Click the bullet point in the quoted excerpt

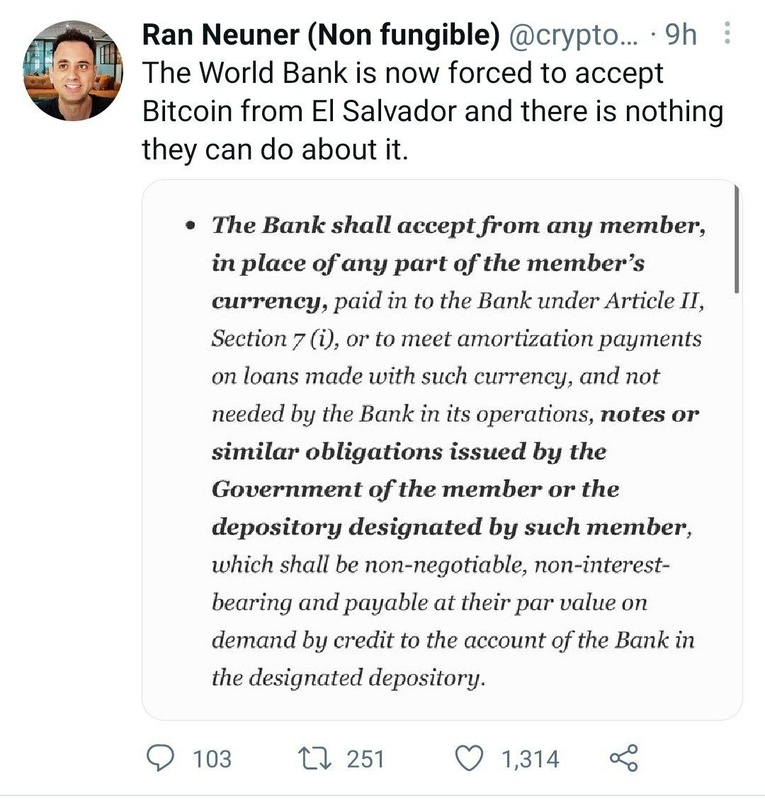coord(191,227)
